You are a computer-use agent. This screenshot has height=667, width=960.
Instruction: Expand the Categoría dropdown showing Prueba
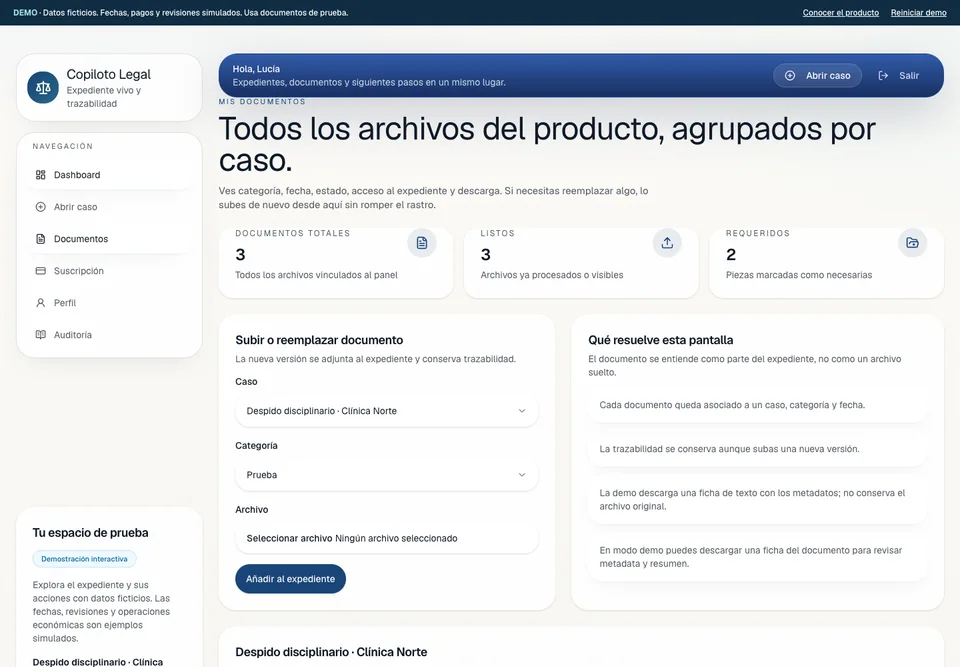click(x=386, y=475)
